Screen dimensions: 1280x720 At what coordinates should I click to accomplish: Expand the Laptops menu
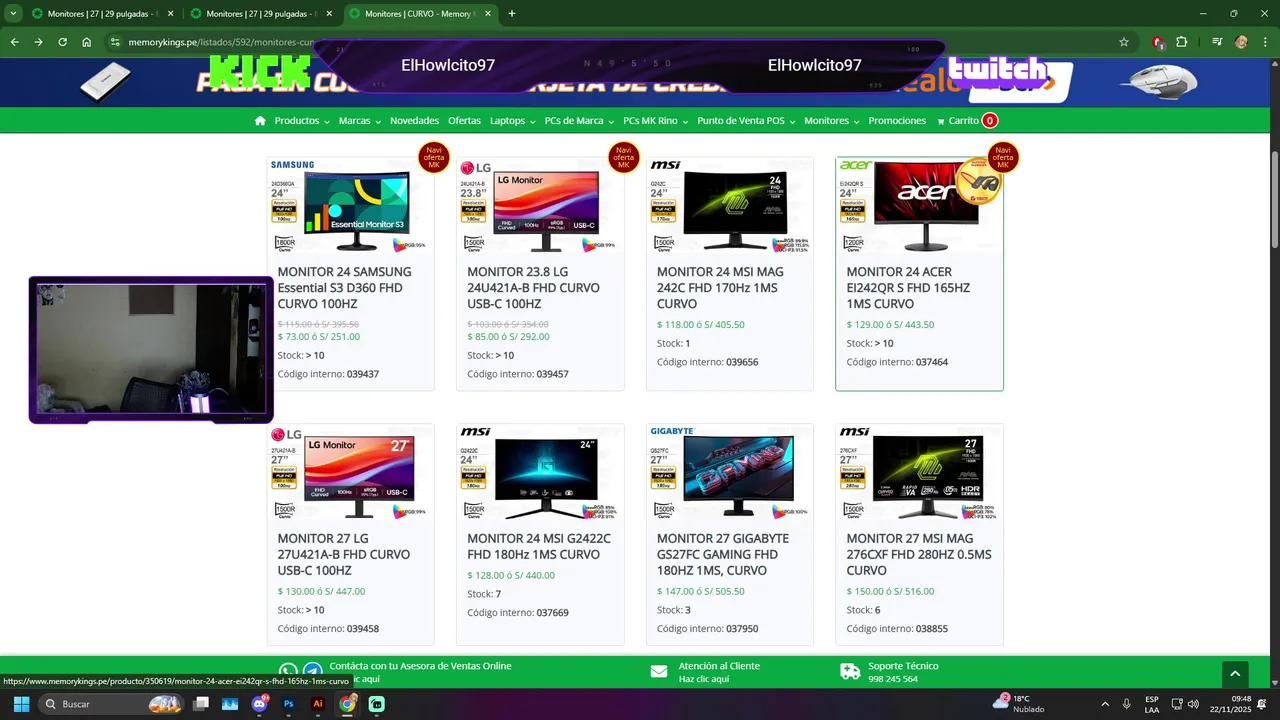click(x=513, y=120)
